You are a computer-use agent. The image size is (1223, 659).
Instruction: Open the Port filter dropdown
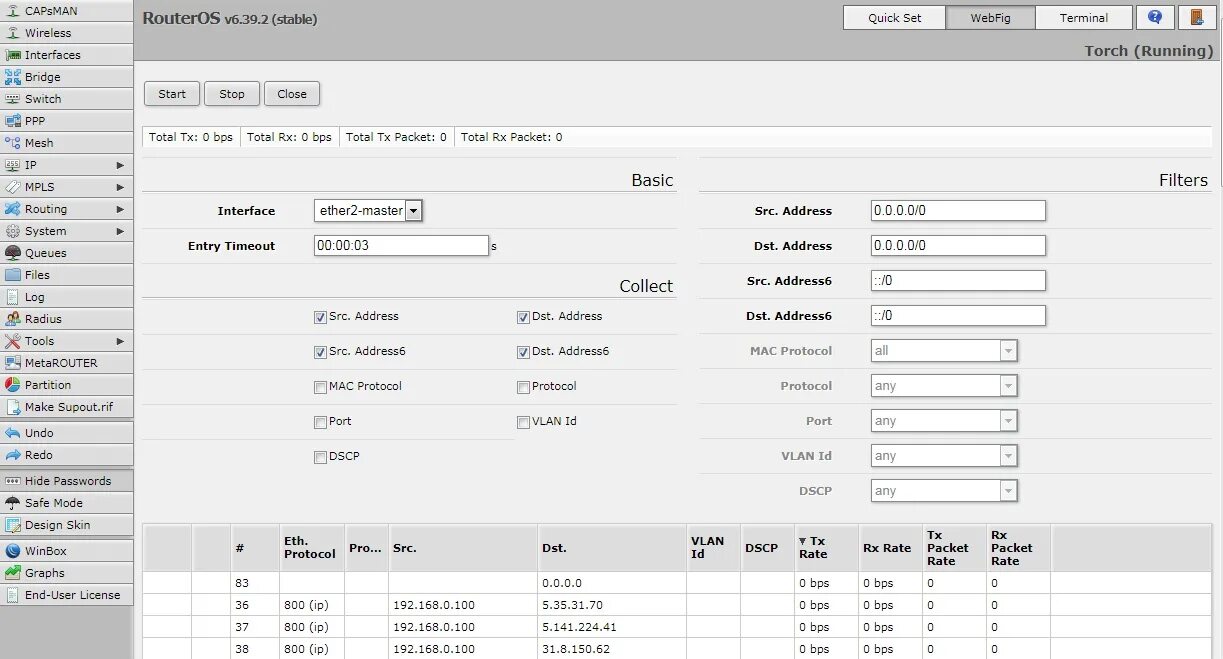[944, 421]
